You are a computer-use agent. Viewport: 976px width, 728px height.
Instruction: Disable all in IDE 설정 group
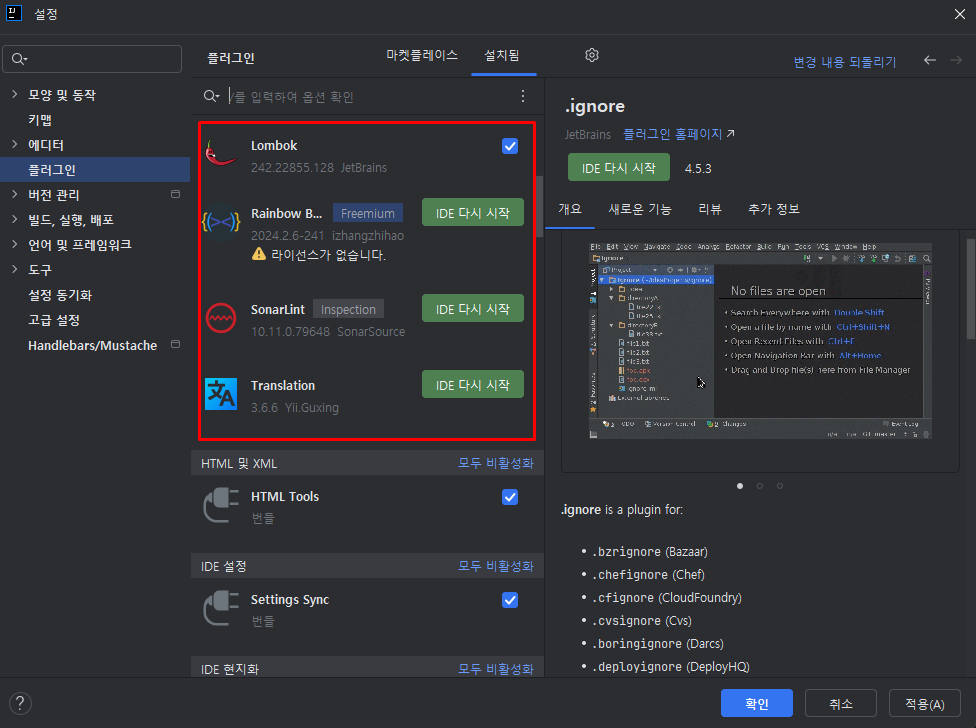coord(495,566)
